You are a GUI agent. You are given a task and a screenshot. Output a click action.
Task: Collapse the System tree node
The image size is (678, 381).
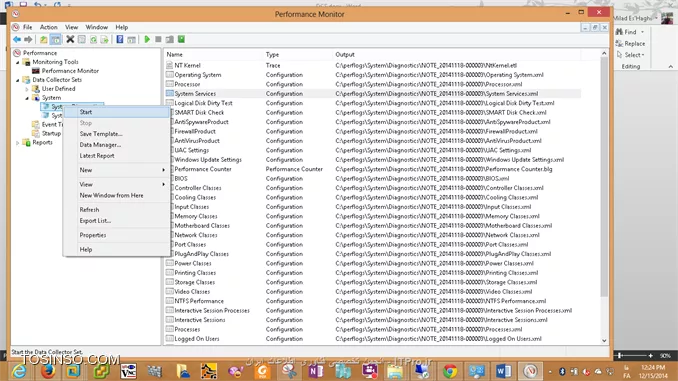click(x=27, y=98)
